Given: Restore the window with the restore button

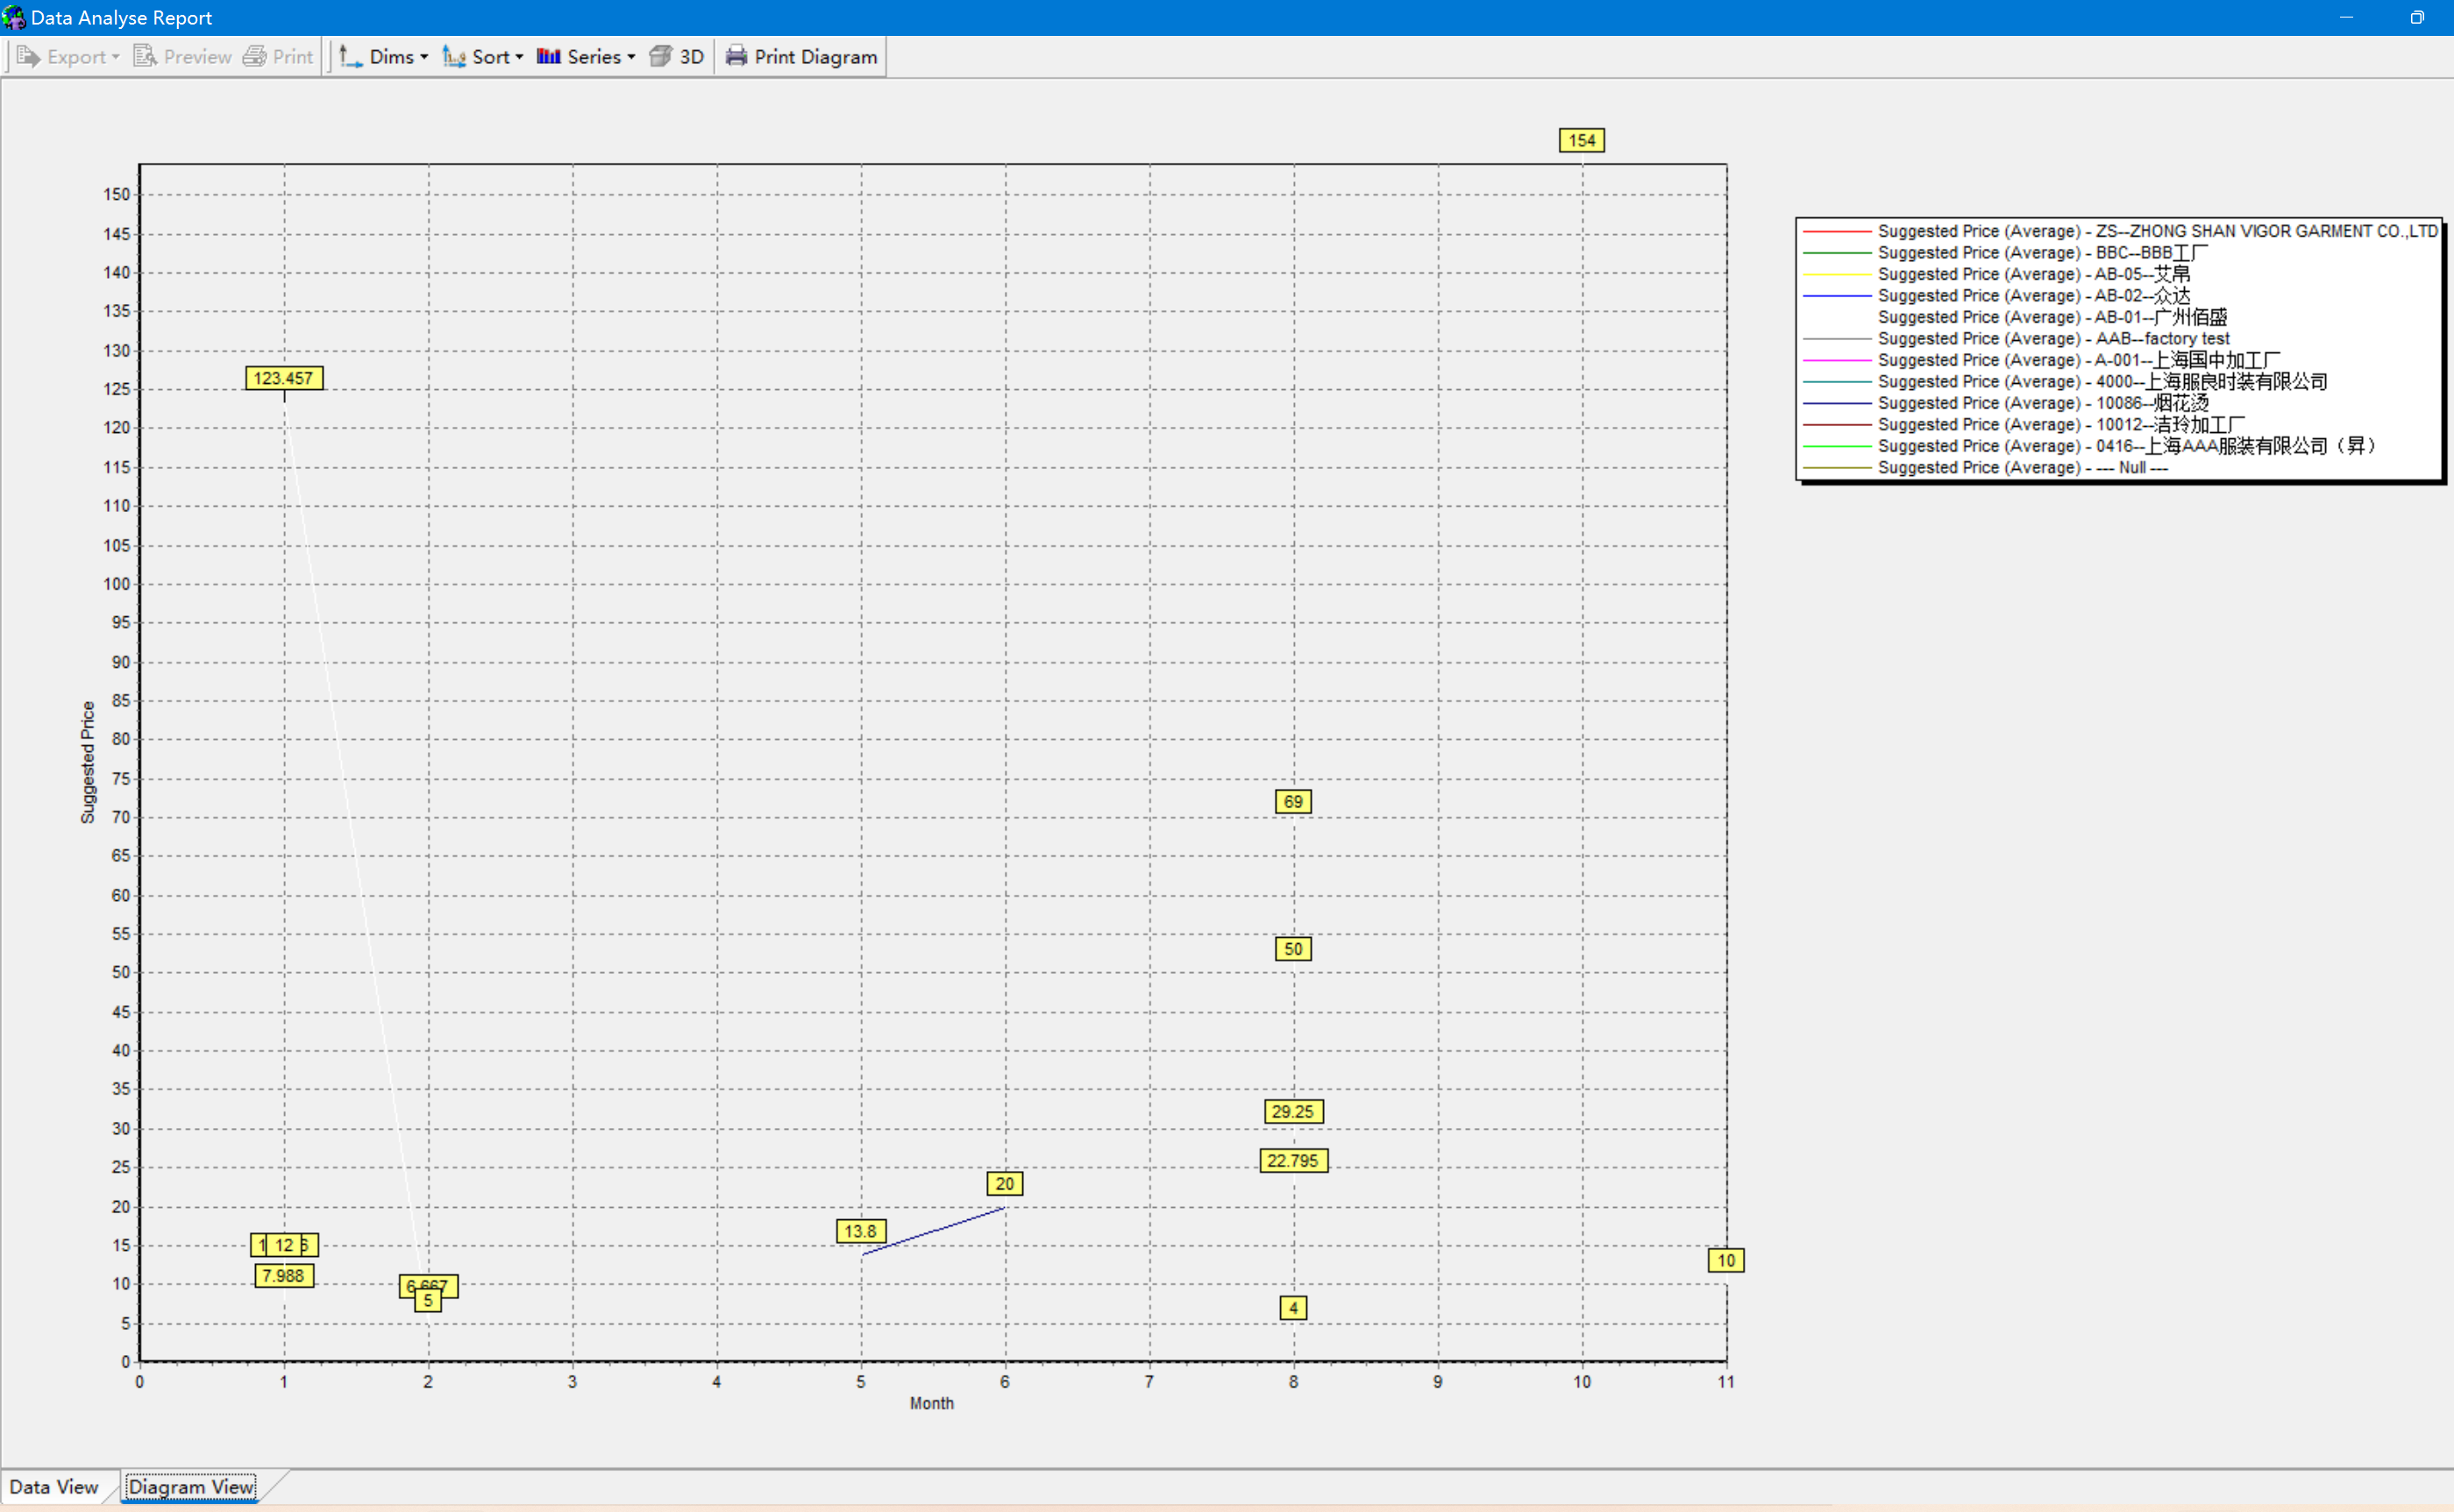Looking at the screenshot, I should tap(2416, 17).
